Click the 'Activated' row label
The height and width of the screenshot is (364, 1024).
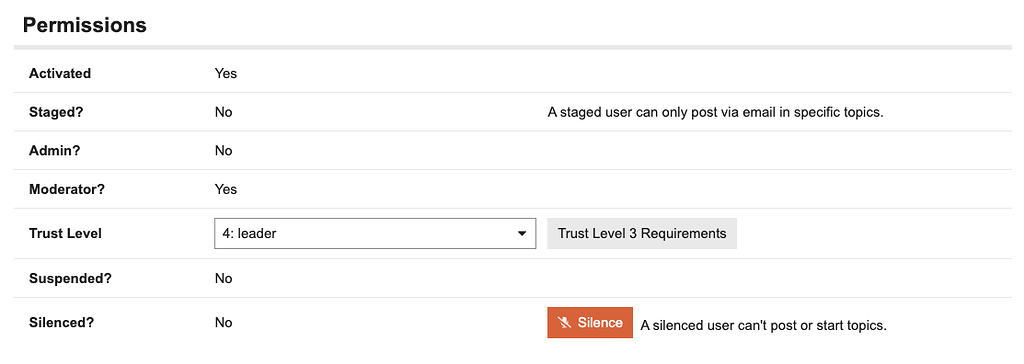[60, 73]
